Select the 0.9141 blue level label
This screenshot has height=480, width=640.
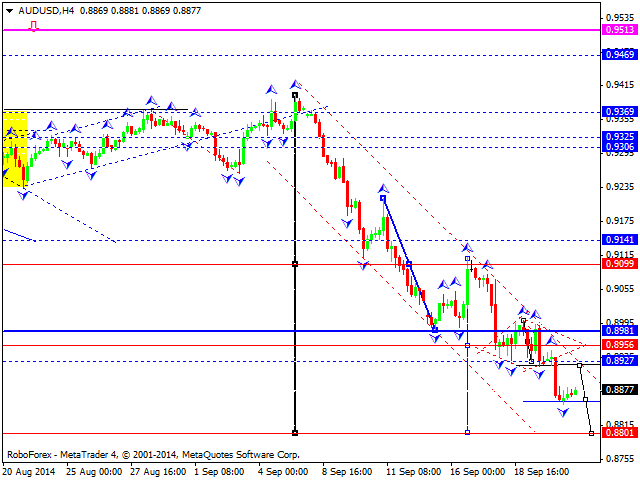(x=620, y=240)
